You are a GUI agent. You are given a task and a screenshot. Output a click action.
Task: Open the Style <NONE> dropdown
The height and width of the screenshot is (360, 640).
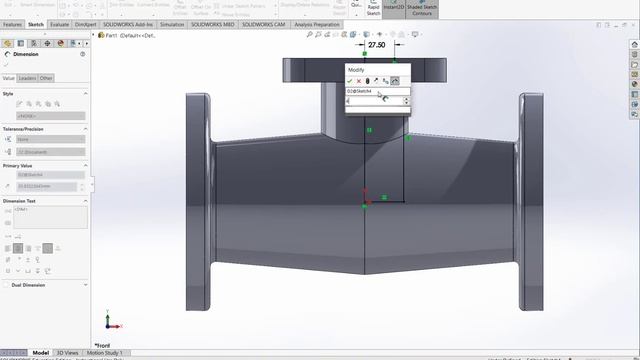(x=51, y=116)
